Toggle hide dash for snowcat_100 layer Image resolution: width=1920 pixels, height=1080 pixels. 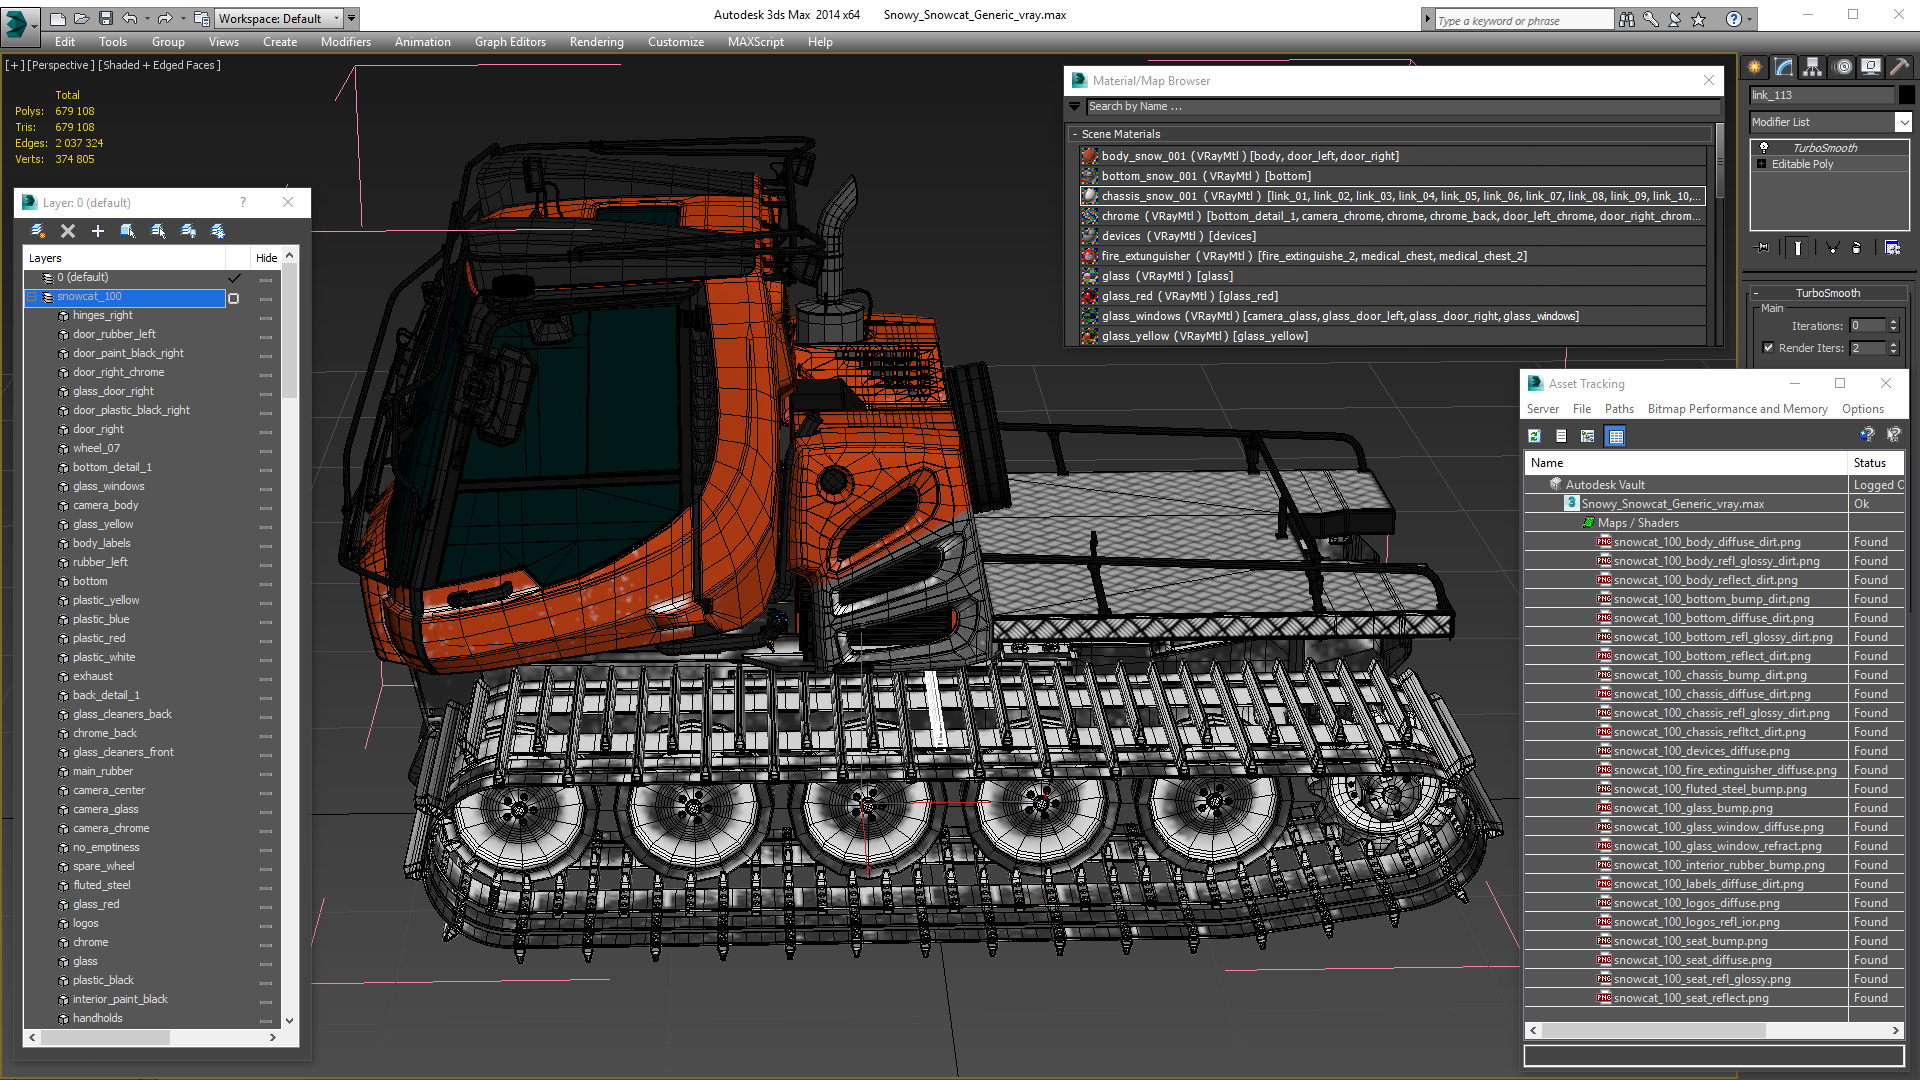tap(266, 299)
